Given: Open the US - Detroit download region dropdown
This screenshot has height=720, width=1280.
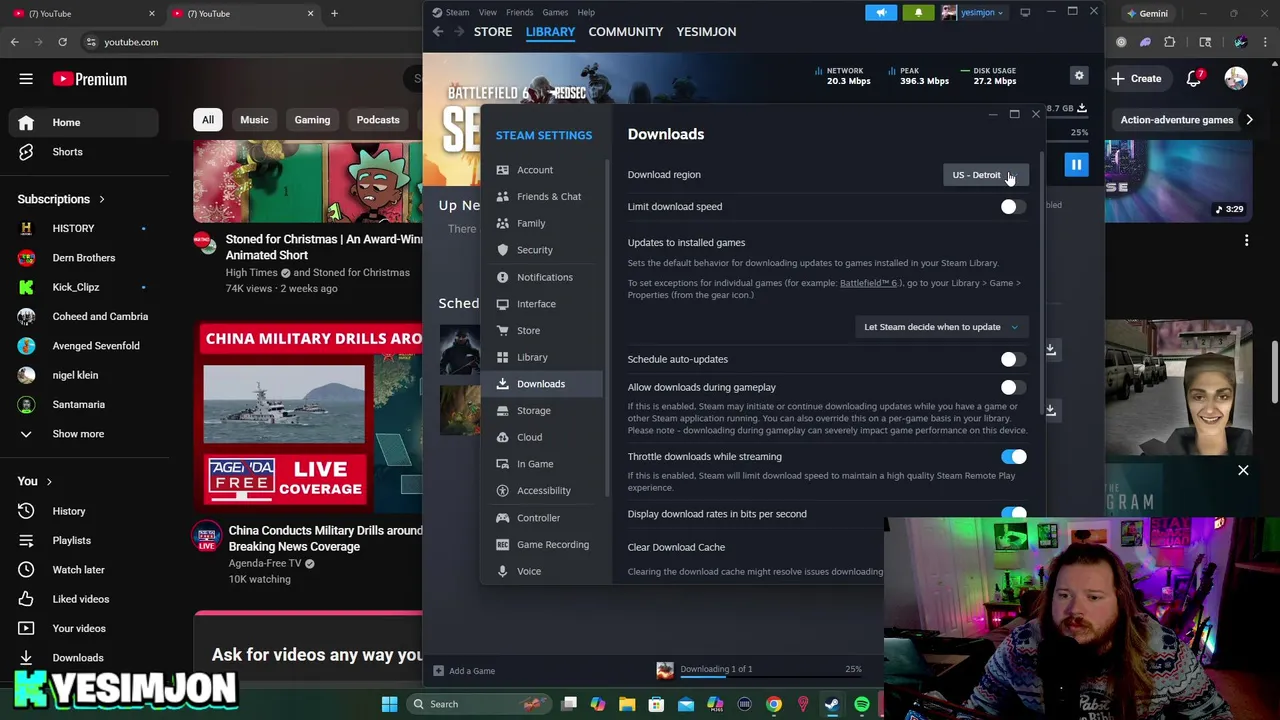Looking at the screenshot, I should click(x=985, y=175).
